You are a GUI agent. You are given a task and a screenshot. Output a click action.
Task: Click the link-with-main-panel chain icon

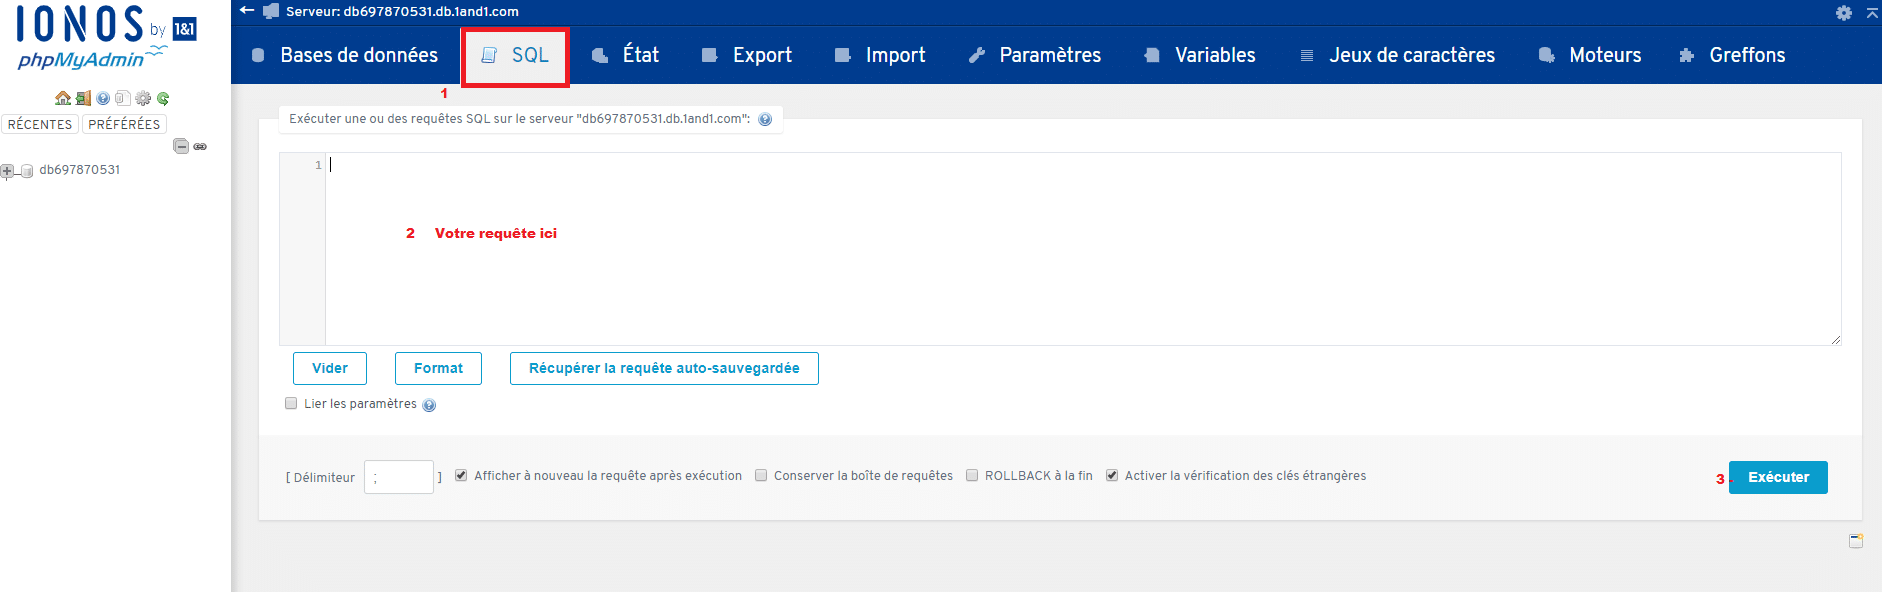pyautogui.click(x=200, y=146)
